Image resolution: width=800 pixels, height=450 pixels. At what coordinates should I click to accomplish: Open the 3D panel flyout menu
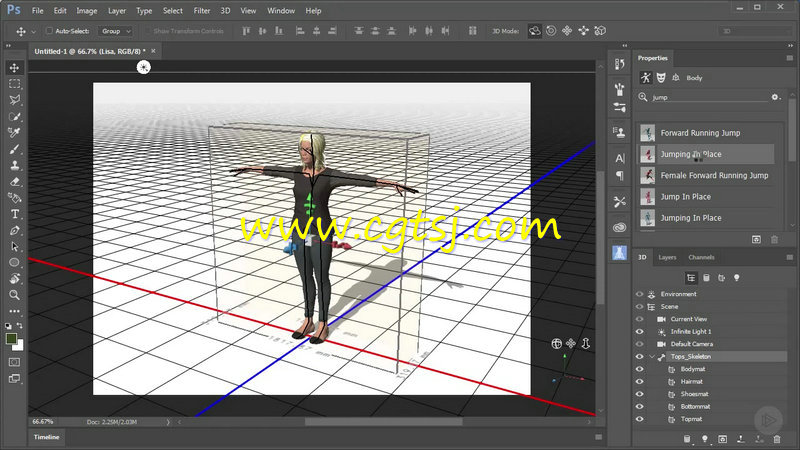pyautogui.click(x=789, y=257)
